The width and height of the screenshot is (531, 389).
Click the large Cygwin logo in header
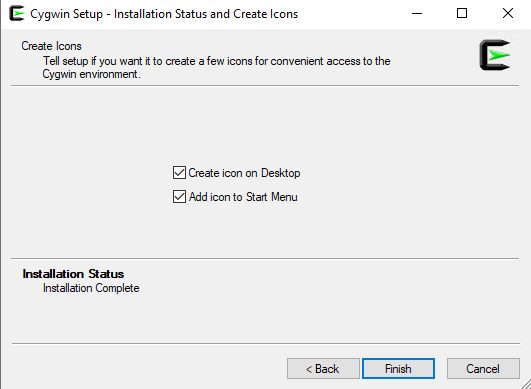tap(495, 55)
